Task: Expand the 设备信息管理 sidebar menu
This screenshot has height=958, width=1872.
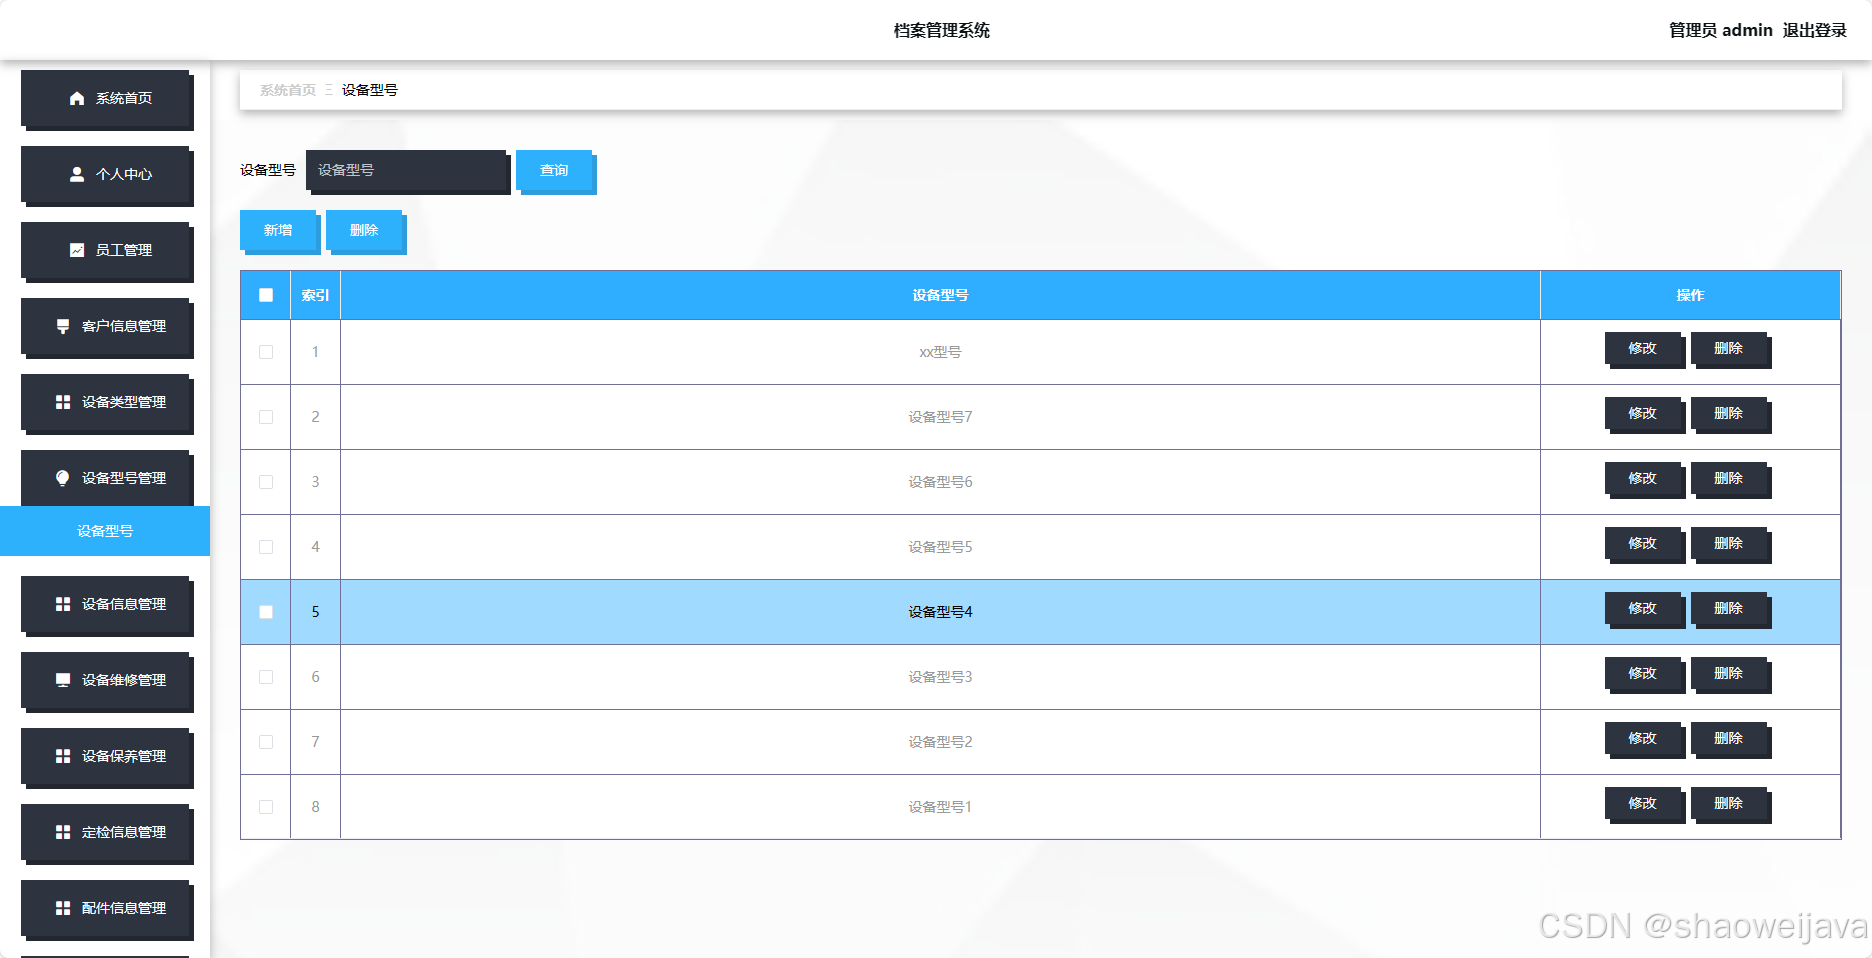Action: point(106,605)
